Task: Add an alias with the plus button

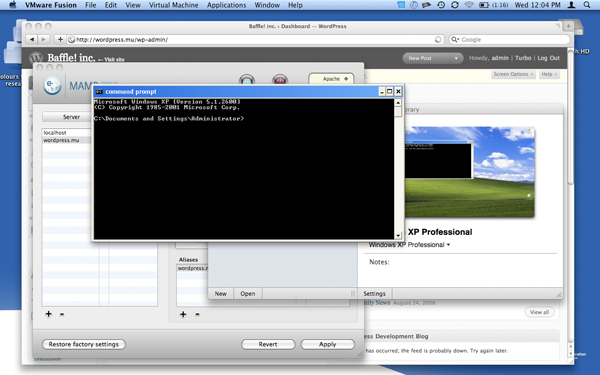Action: point(183,315)
